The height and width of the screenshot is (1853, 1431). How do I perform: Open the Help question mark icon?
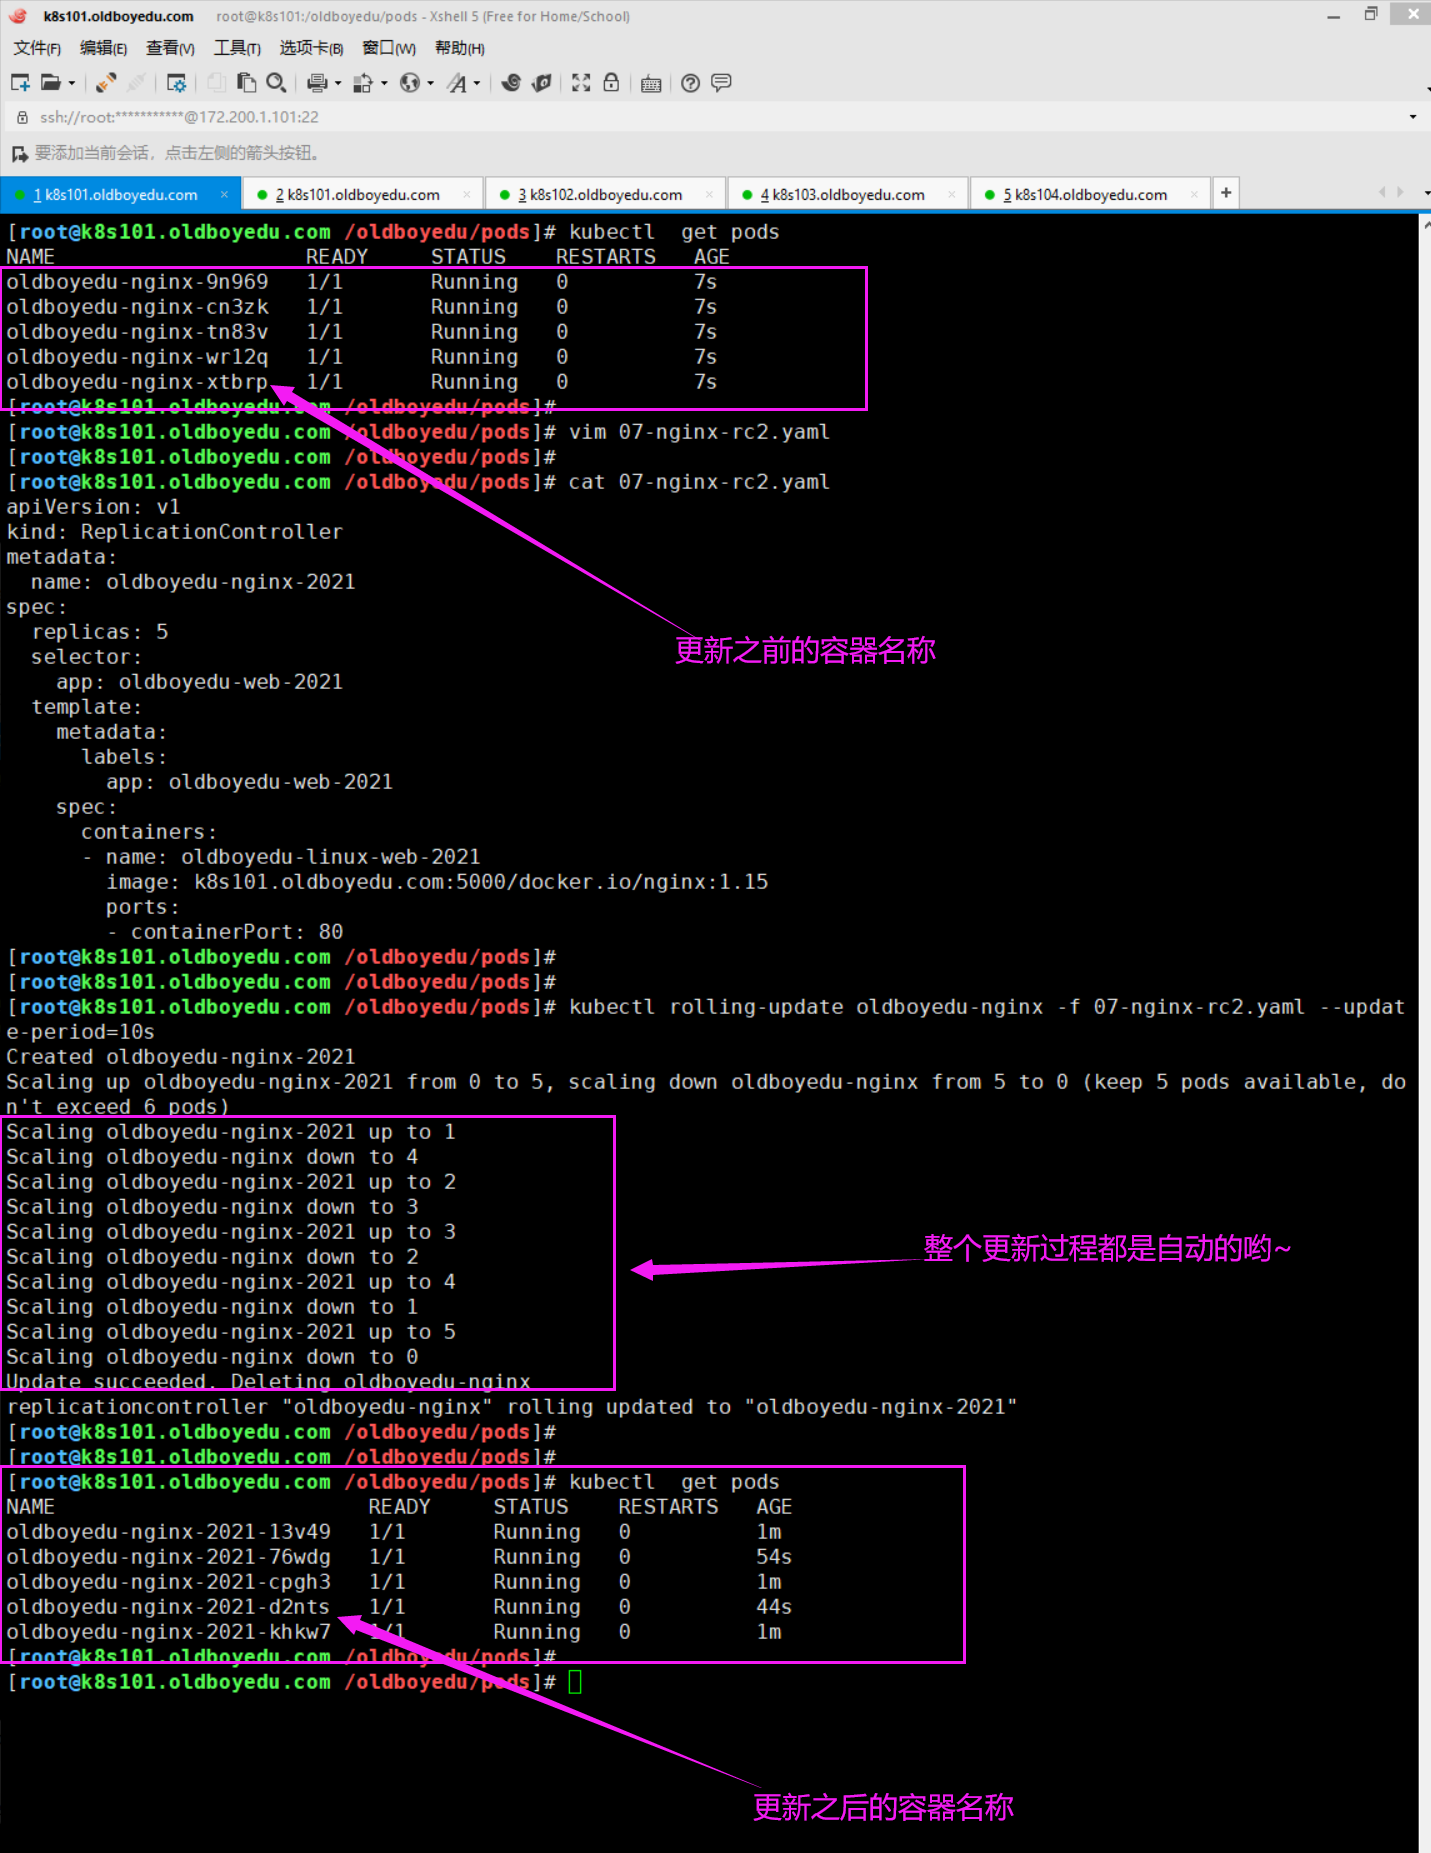pyautogui.click(x=690, y=83)
